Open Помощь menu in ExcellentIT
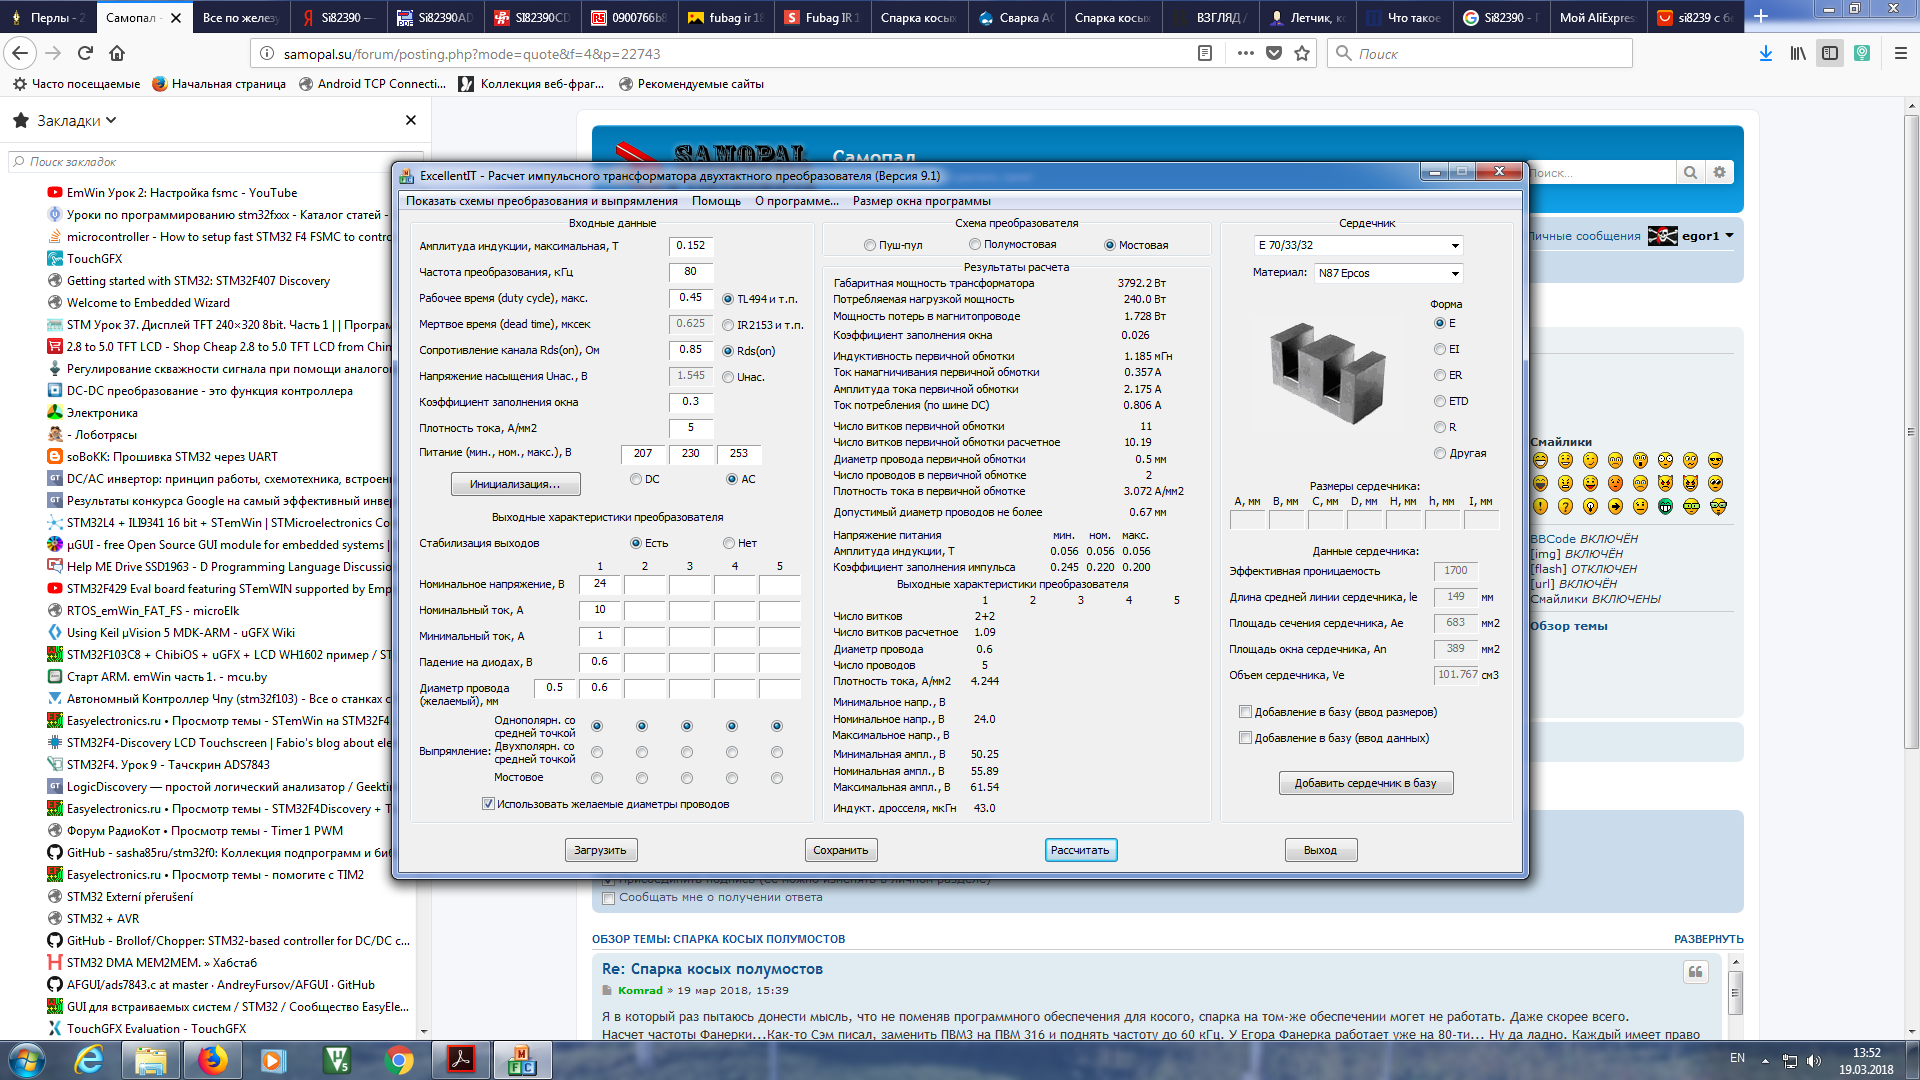Screen dimensions: 1920x1080 [x=716, y=201]
